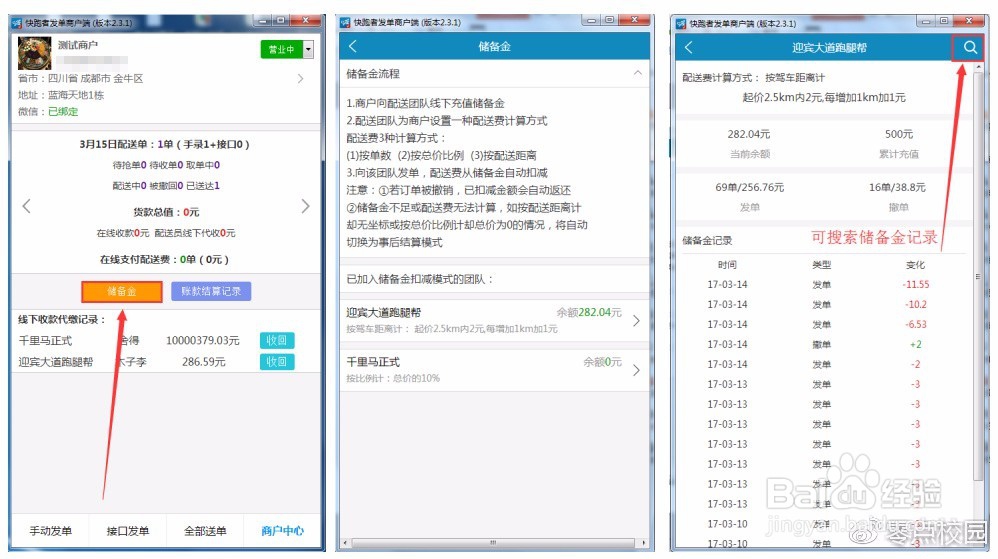Click the 变化 column header

(915, 265)
